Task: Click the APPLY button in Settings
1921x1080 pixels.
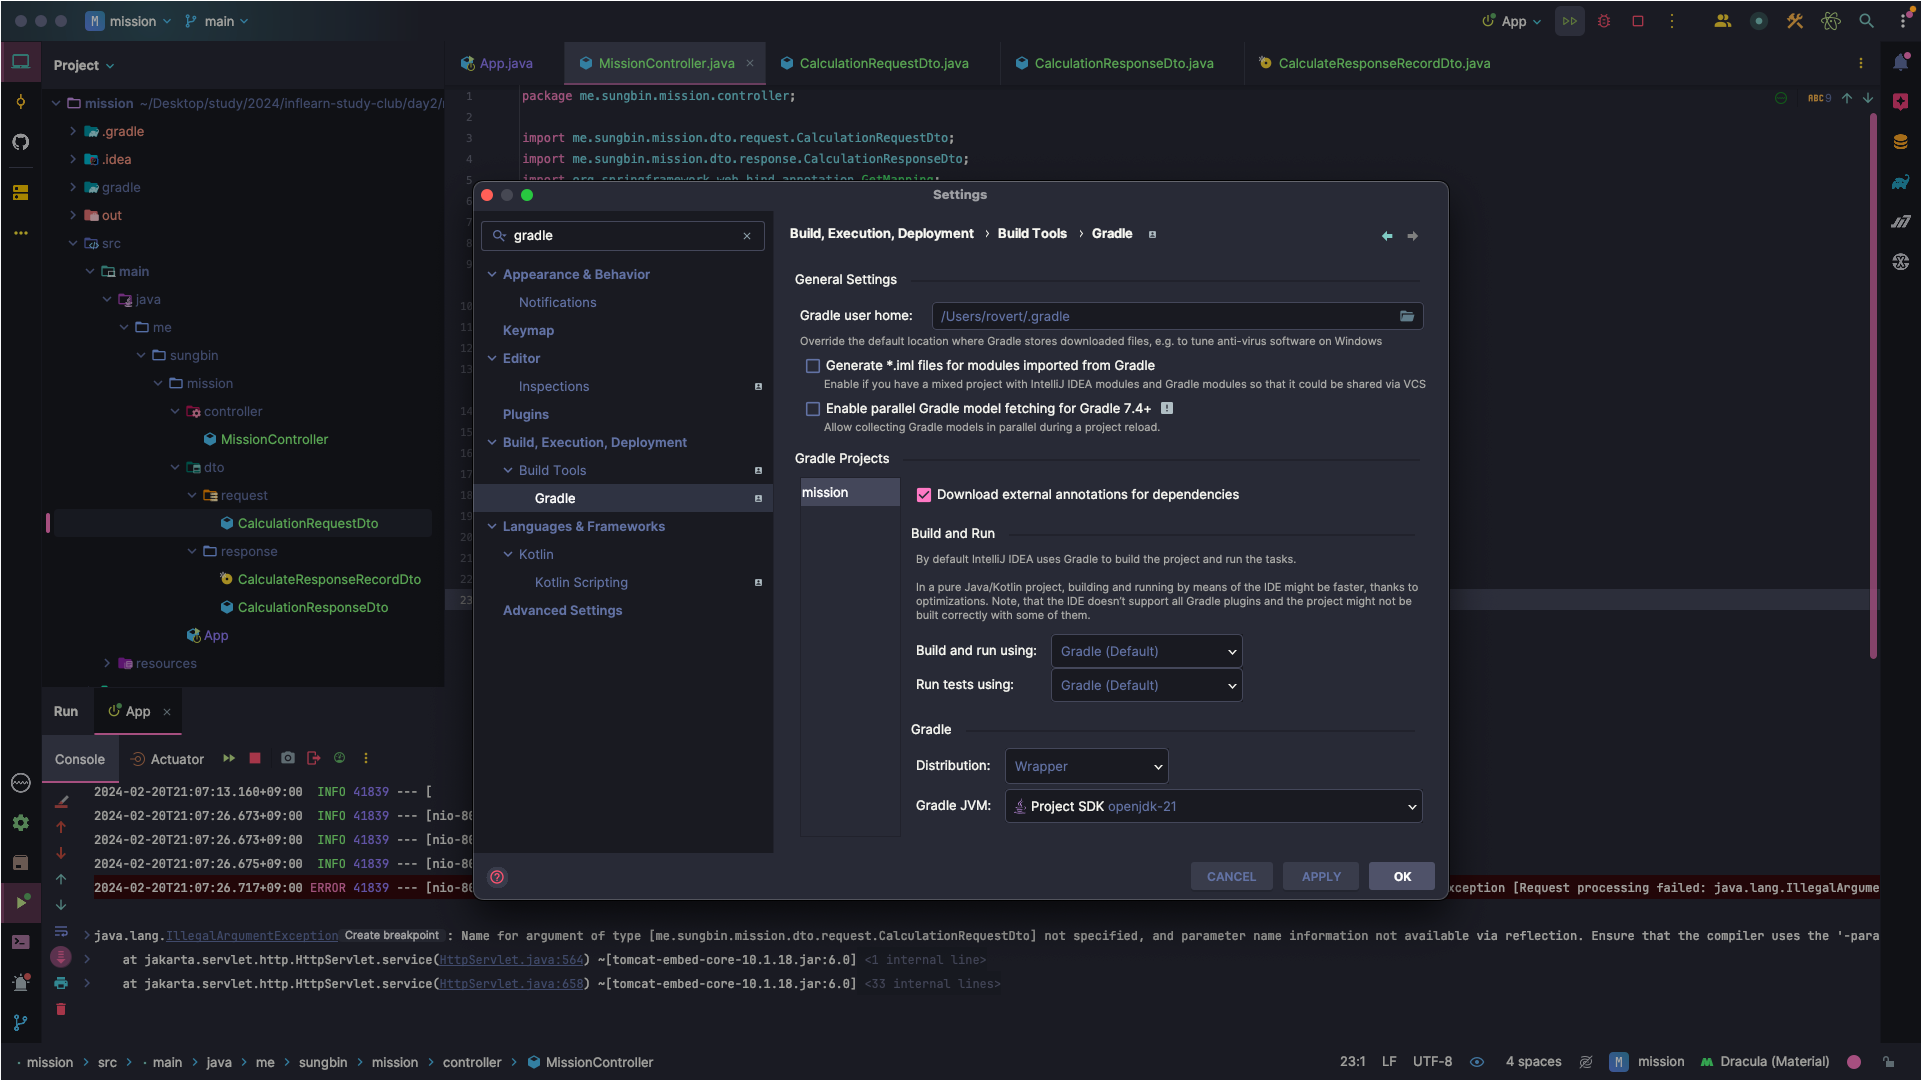Action: (1321, 877)
